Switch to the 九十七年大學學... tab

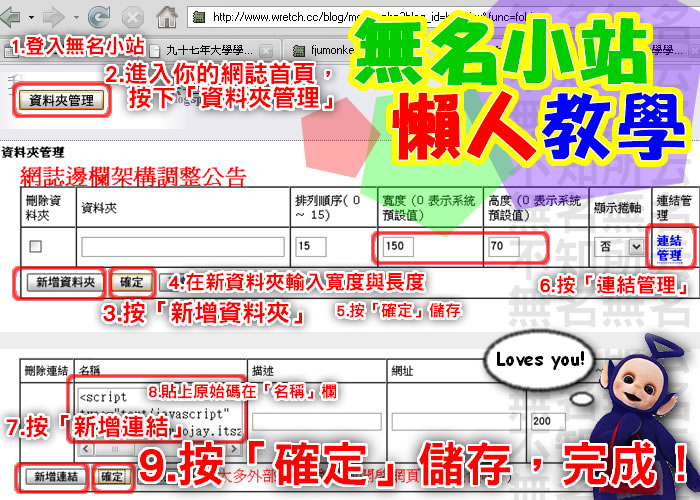point(210,50)
